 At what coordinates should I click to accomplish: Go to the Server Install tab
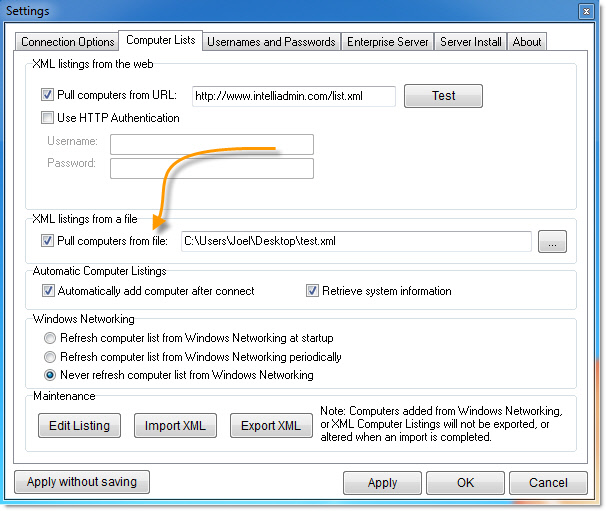click(x=470, y=42)
